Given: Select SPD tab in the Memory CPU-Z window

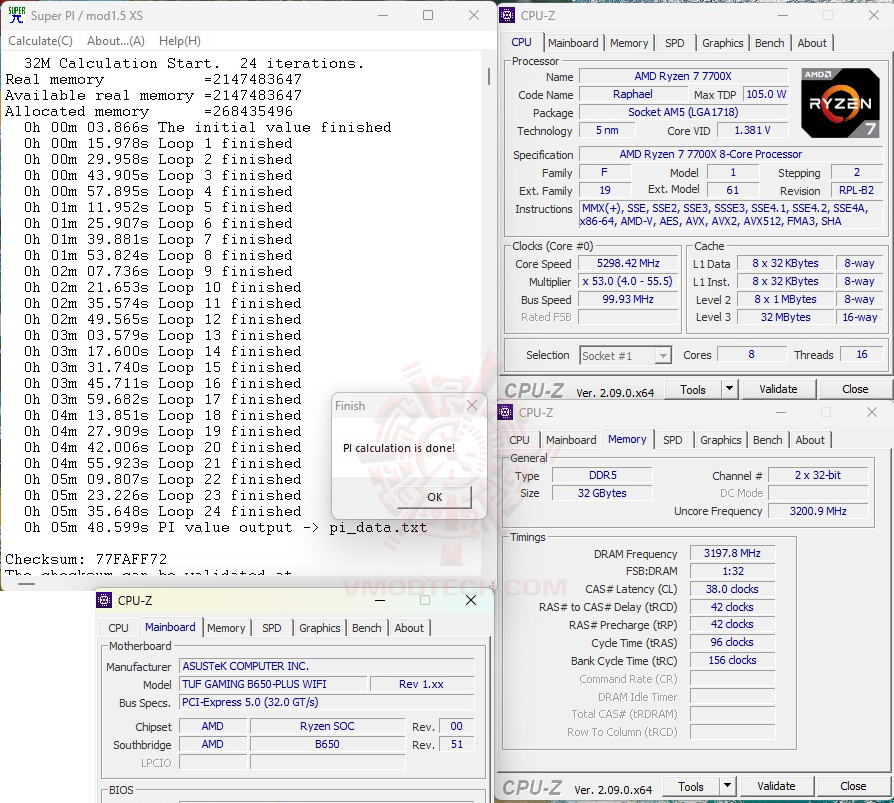Looking at the screenshot, I should click(673, 440).
